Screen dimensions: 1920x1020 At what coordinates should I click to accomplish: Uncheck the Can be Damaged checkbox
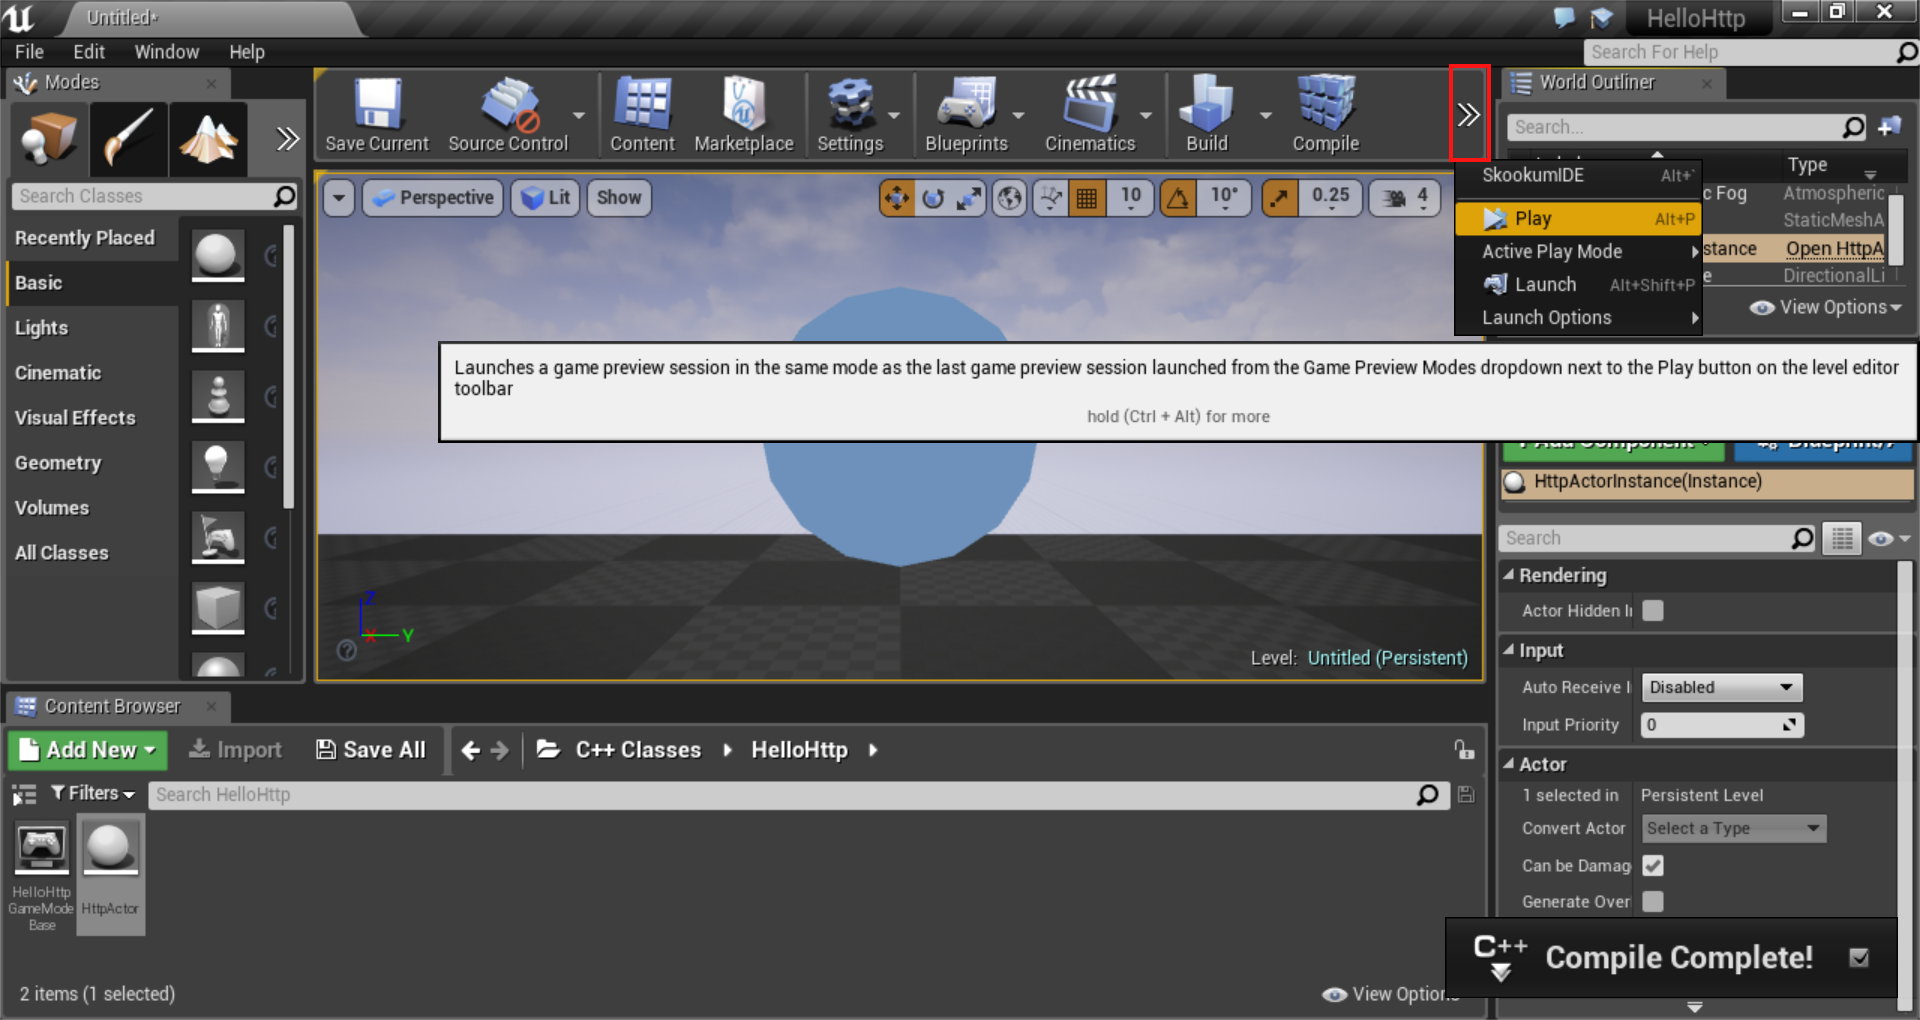coord(1653,865)
